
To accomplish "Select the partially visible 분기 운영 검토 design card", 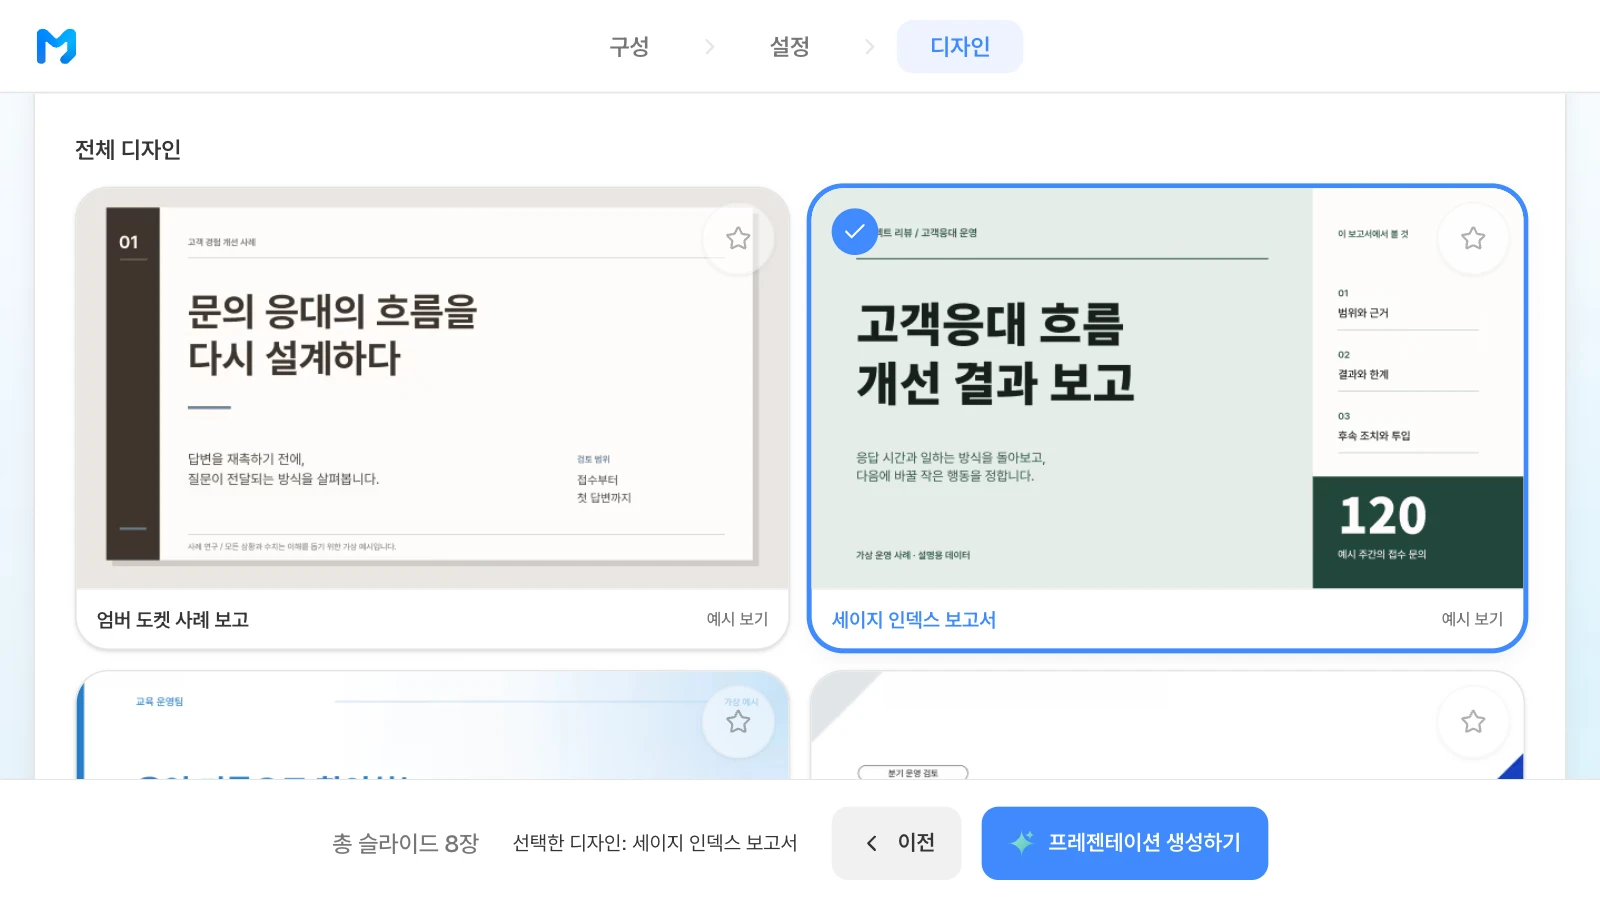I will 1167,725.
